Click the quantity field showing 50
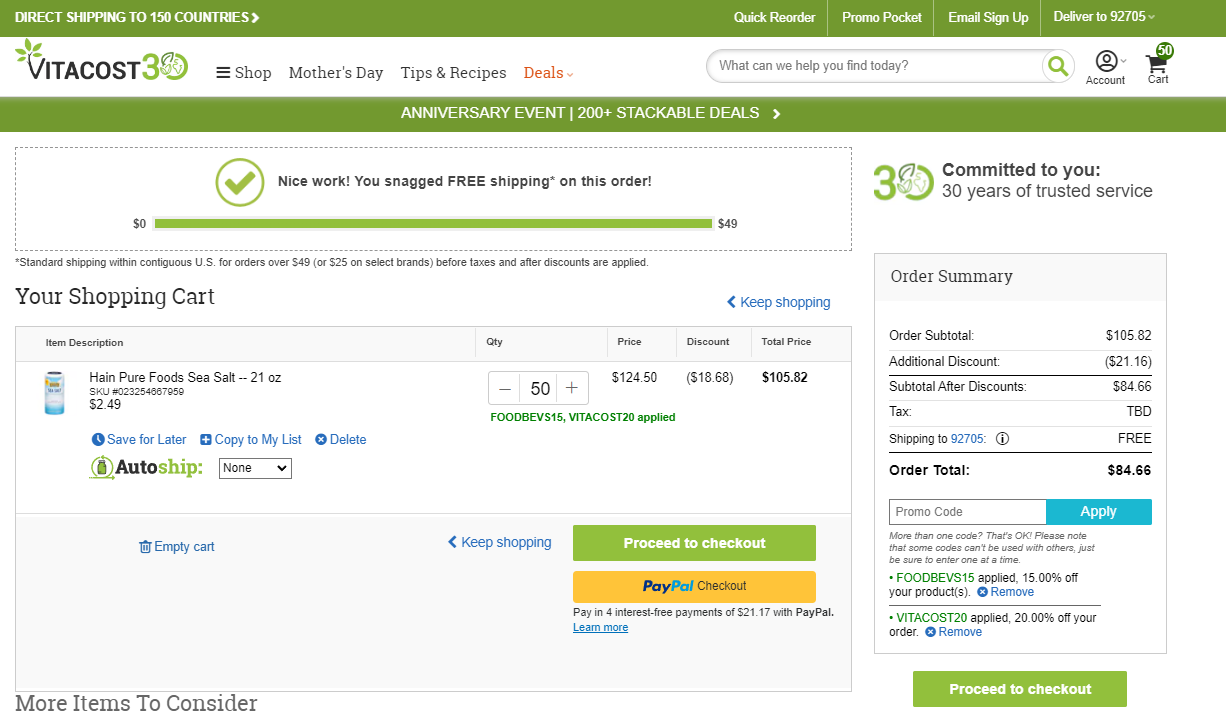Image resolution: width=1226 pixels, height=722 pixels. coord(540,388)
